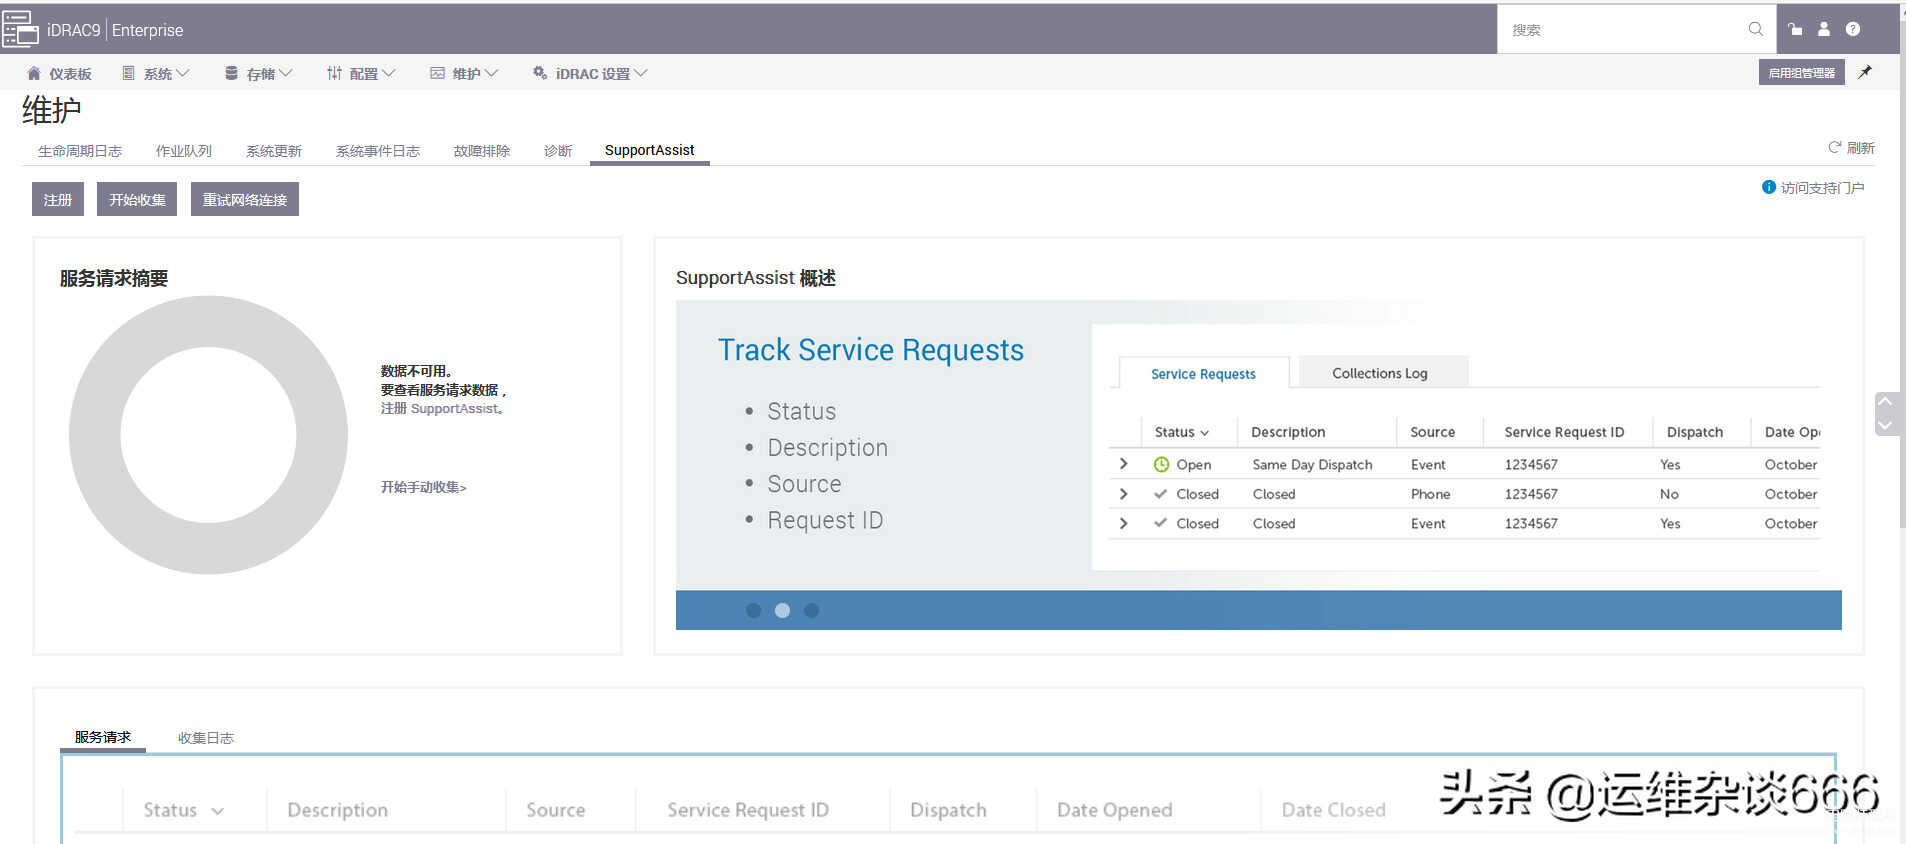Click the 开始手动收集> link

423,487
